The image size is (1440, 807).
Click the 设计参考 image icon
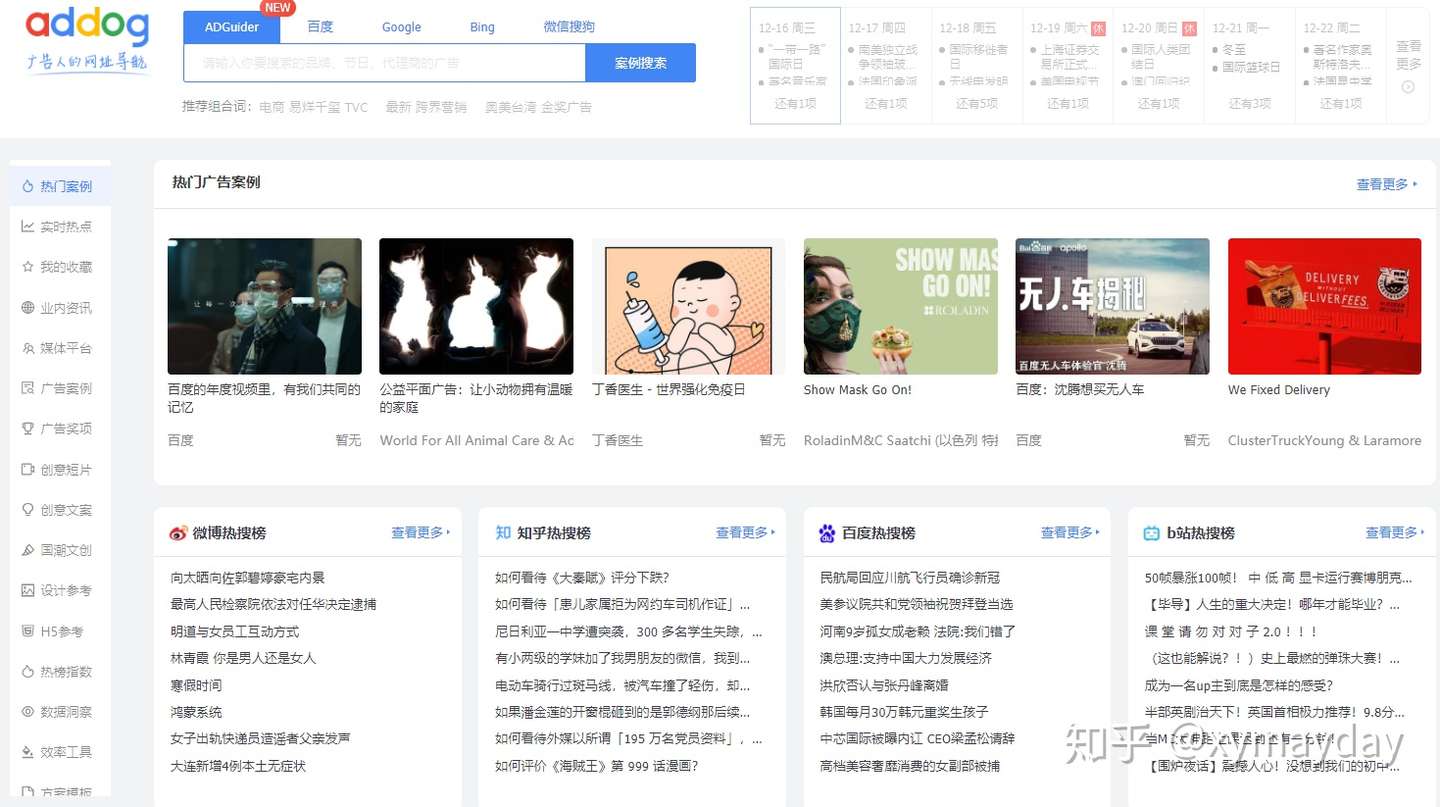point(27,591)
